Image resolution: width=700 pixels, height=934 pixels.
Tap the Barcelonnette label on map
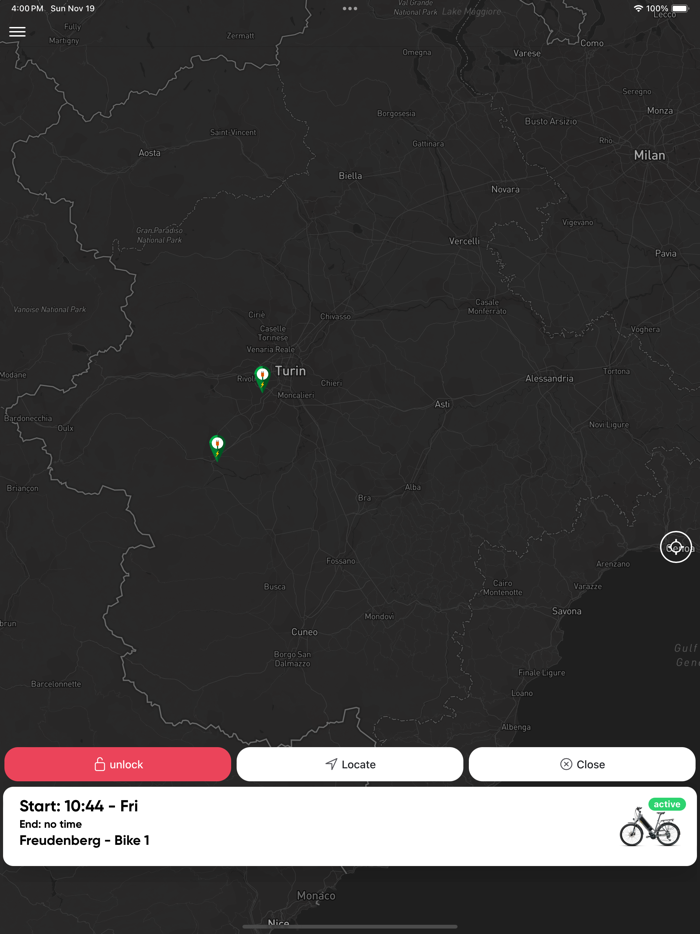56,684
